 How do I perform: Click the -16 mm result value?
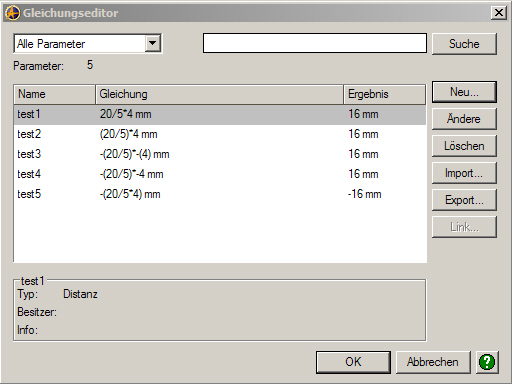[365, 194]
